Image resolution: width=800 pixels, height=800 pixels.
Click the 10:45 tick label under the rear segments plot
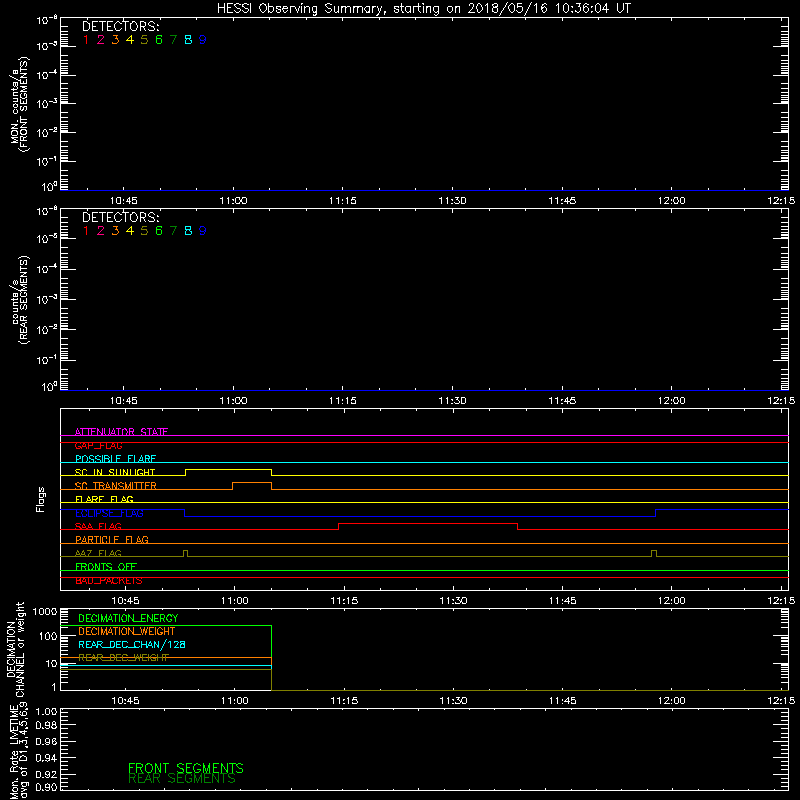coord(123,401)
